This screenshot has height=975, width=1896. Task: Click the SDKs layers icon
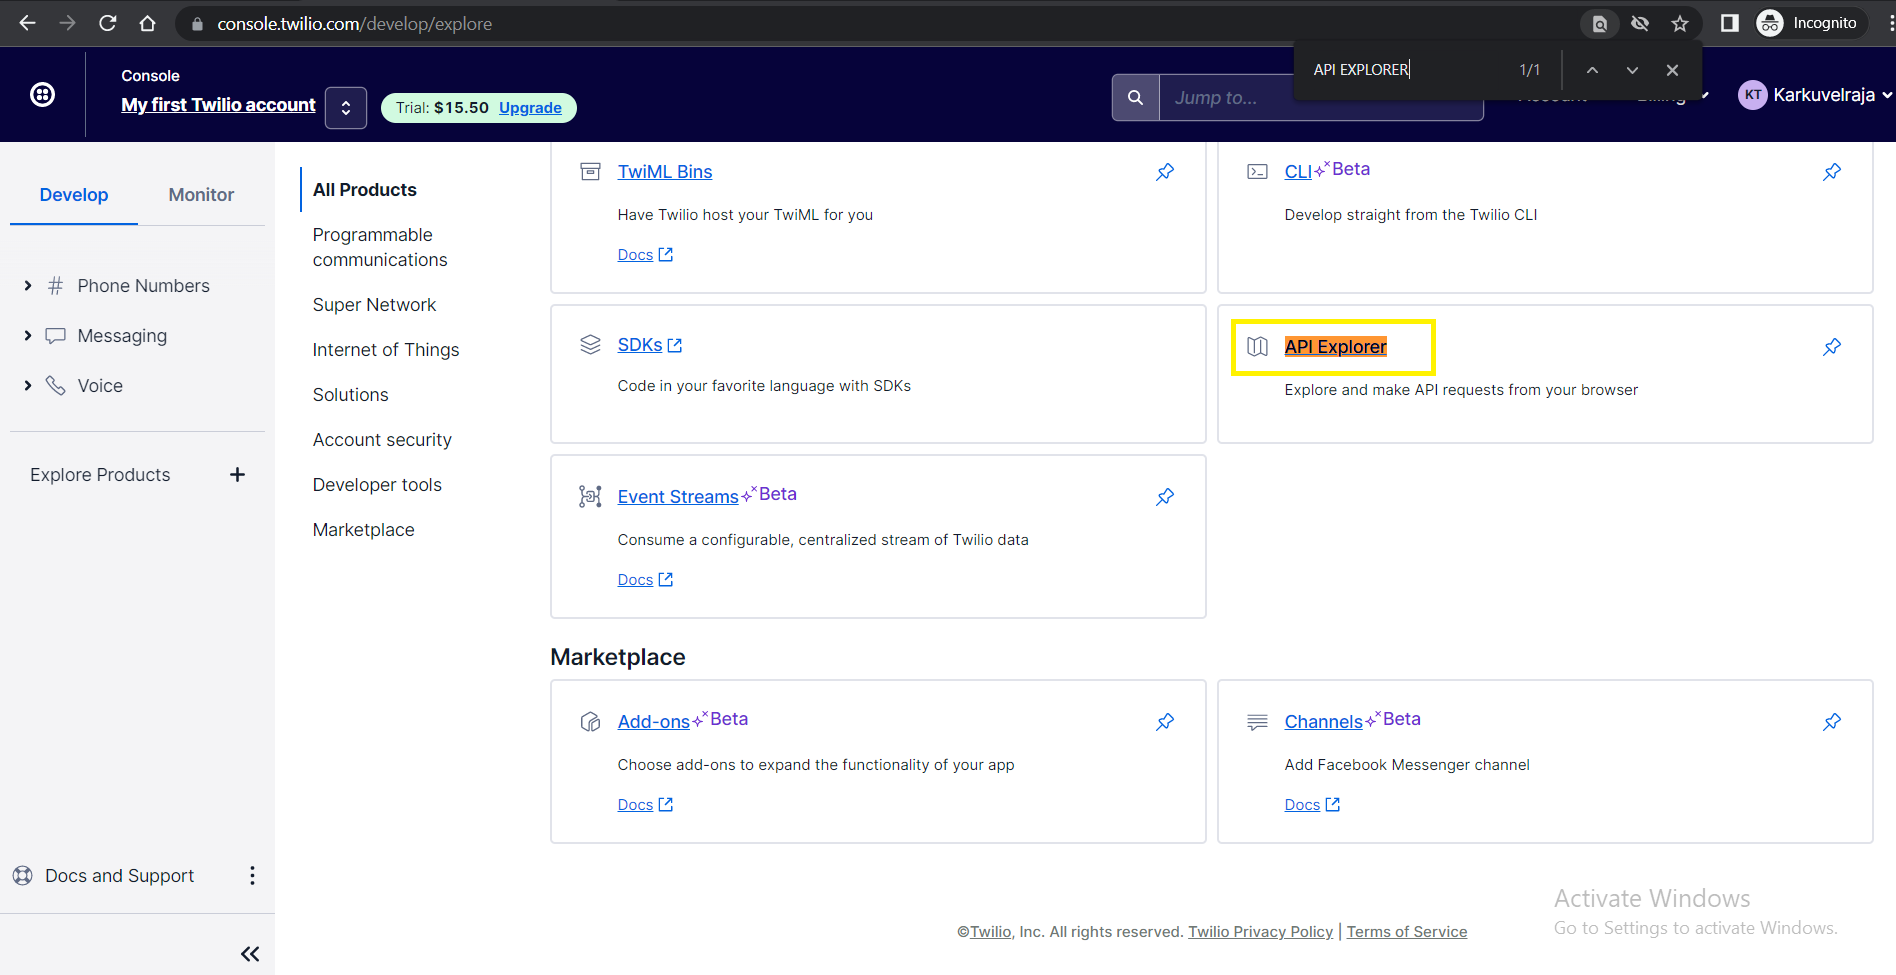point(590,345)
